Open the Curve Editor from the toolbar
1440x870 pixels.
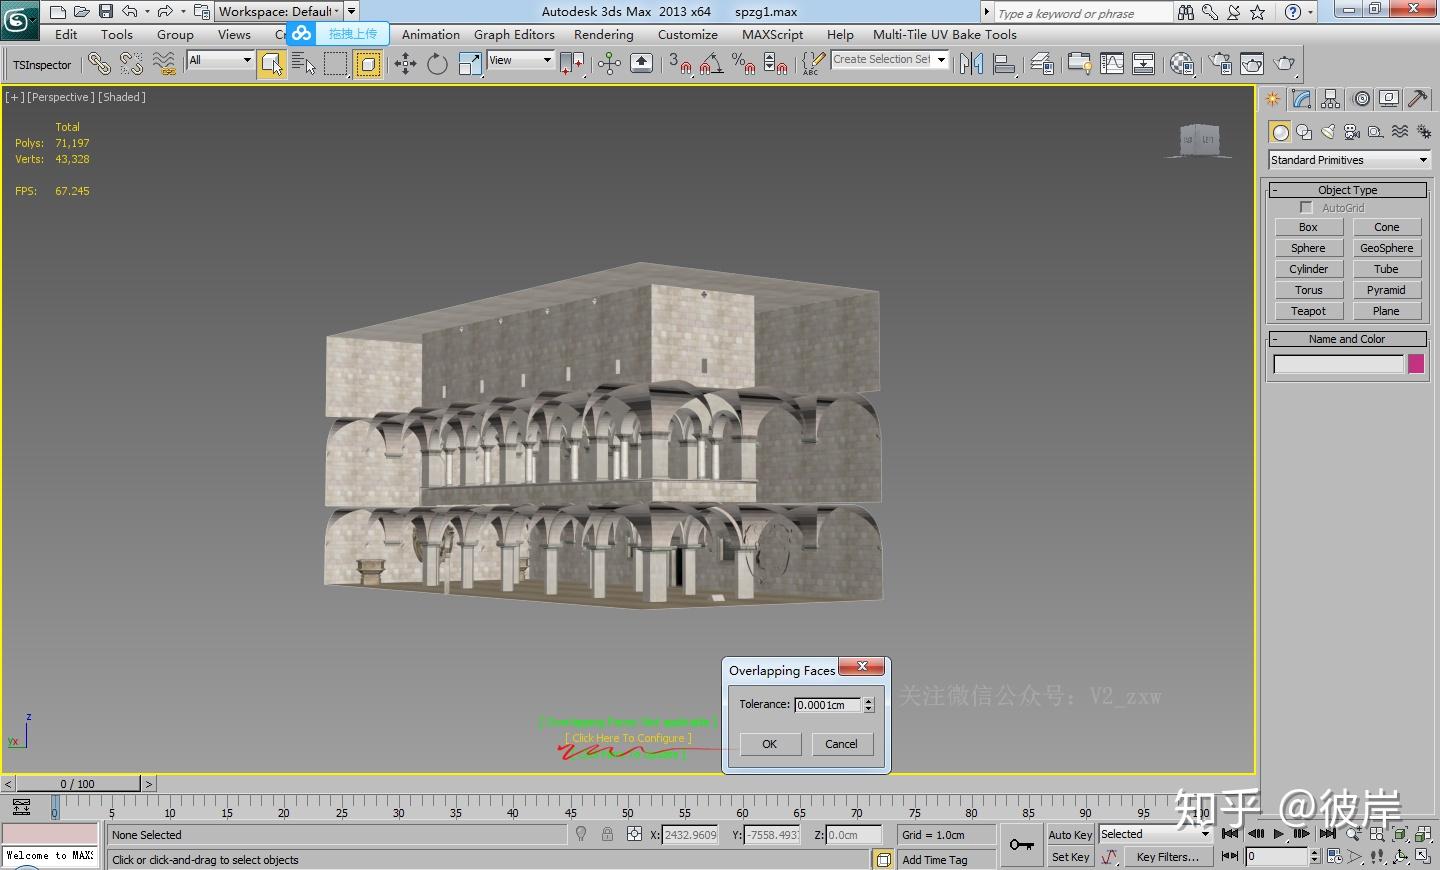(x=1112, y=65)
